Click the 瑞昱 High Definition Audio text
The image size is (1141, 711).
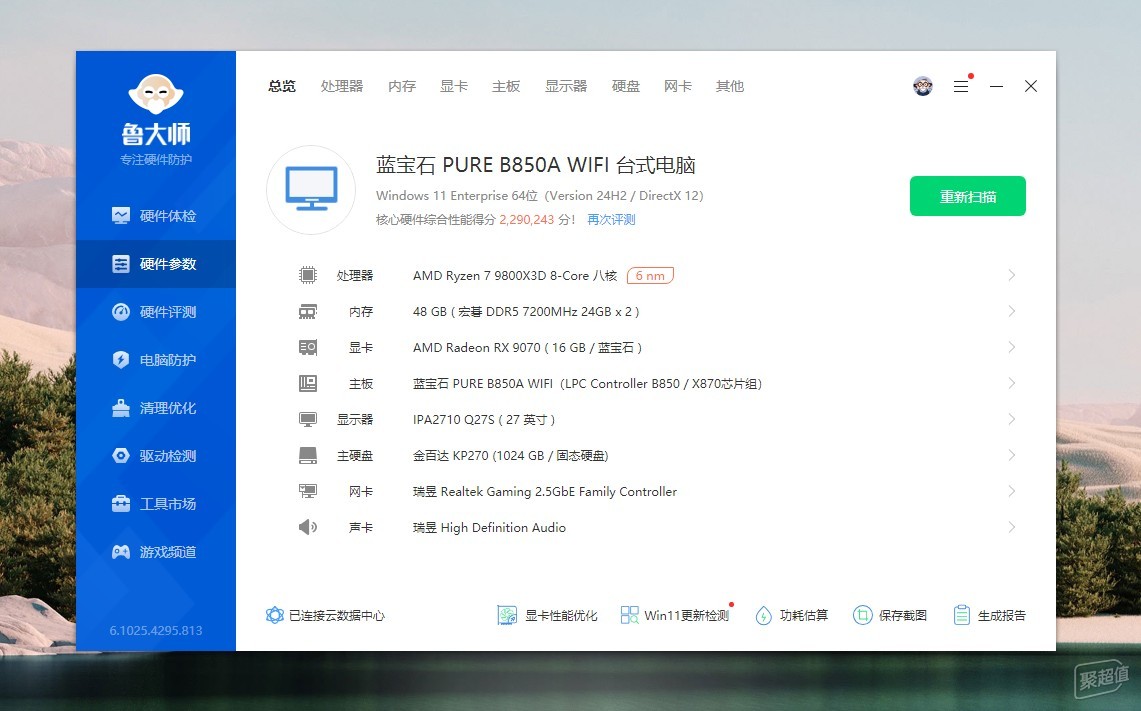[x=489, y=528]
